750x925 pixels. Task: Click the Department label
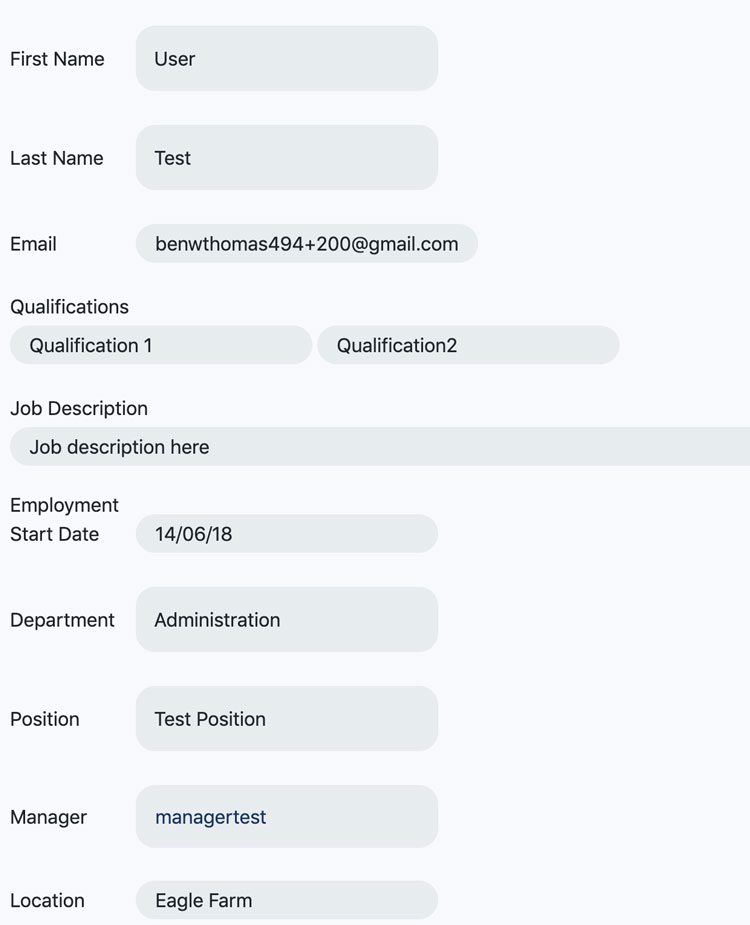(62, 620)
